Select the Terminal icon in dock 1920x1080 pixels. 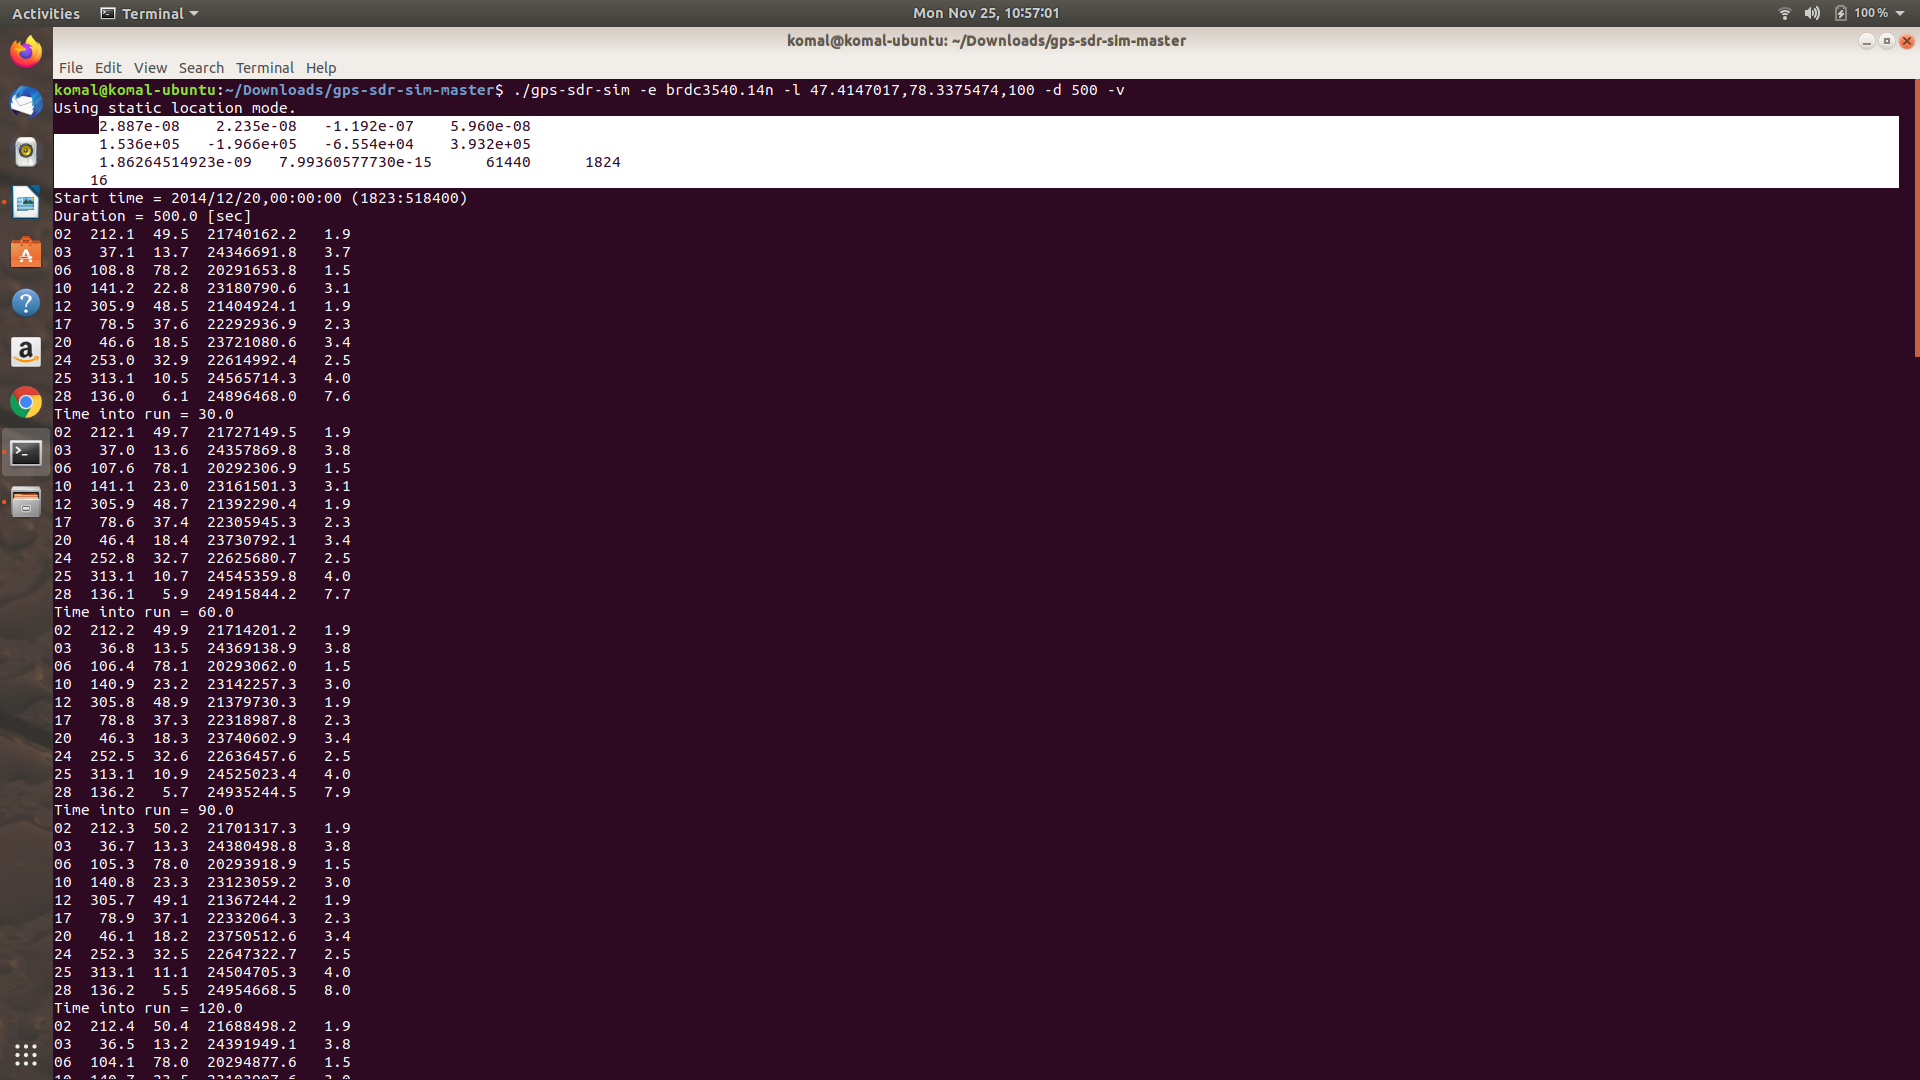[x=26, y=453]
